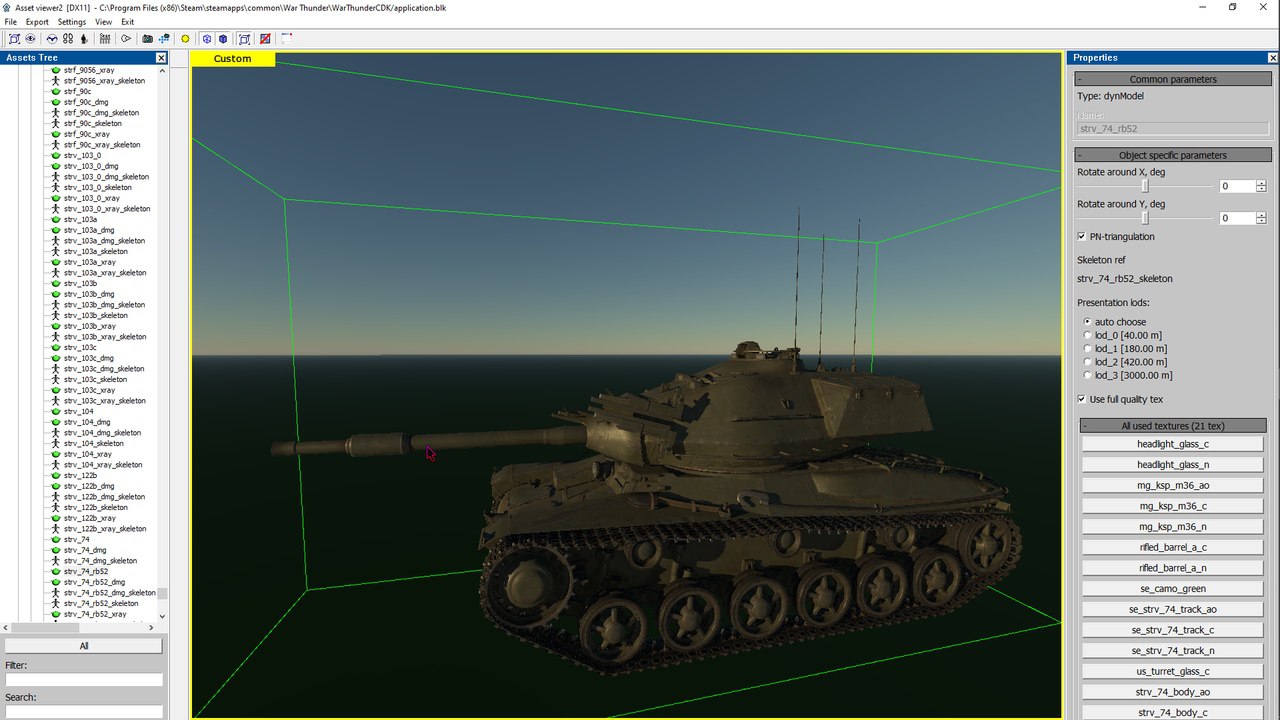1280x720 pixels.
Task: Increase Rotate around Y stepper value
Action: [x=1261, y=215]
